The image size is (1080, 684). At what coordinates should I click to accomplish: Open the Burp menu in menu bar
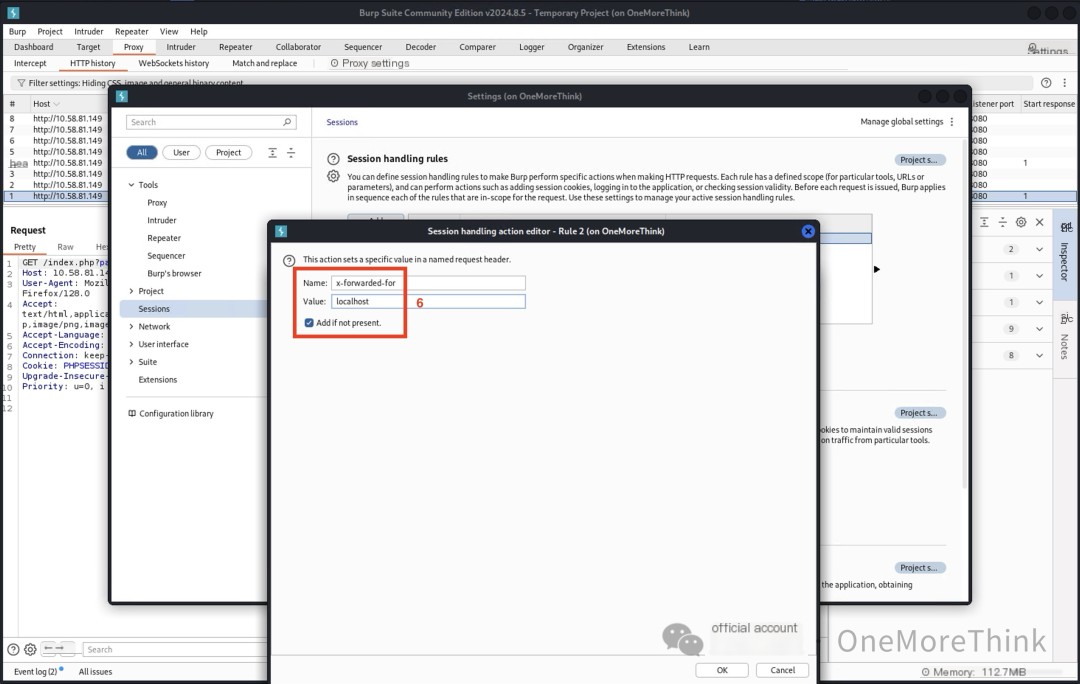pos(17,32)
